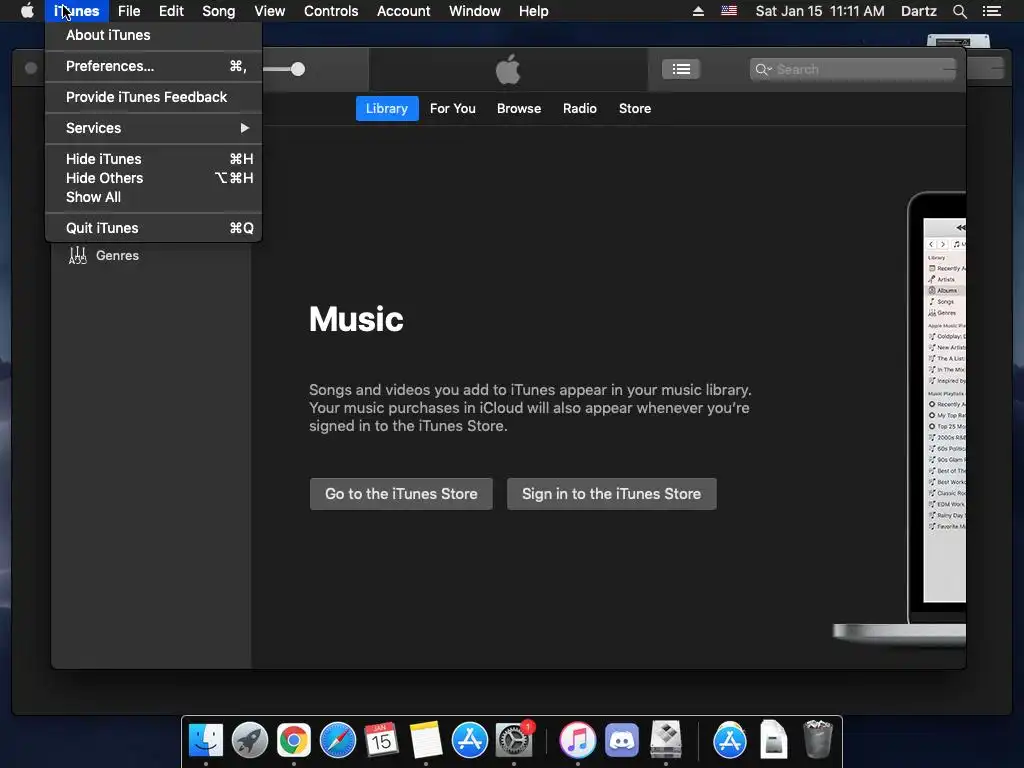
Task: Open System Preferences from the Dock
Action: point(514,740)
